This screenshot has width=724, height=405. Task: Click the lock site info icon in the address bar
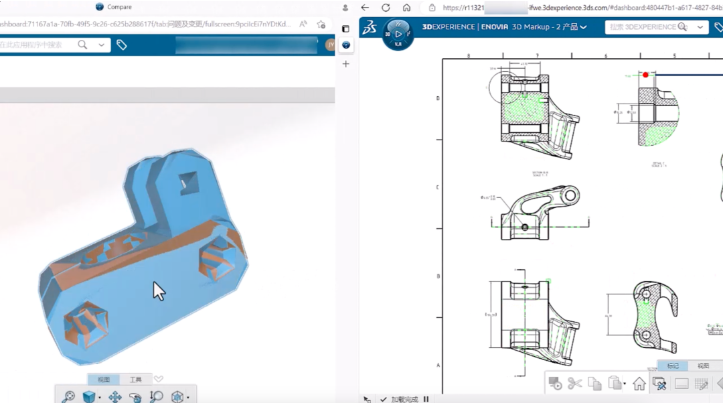(x=432, y=8)
